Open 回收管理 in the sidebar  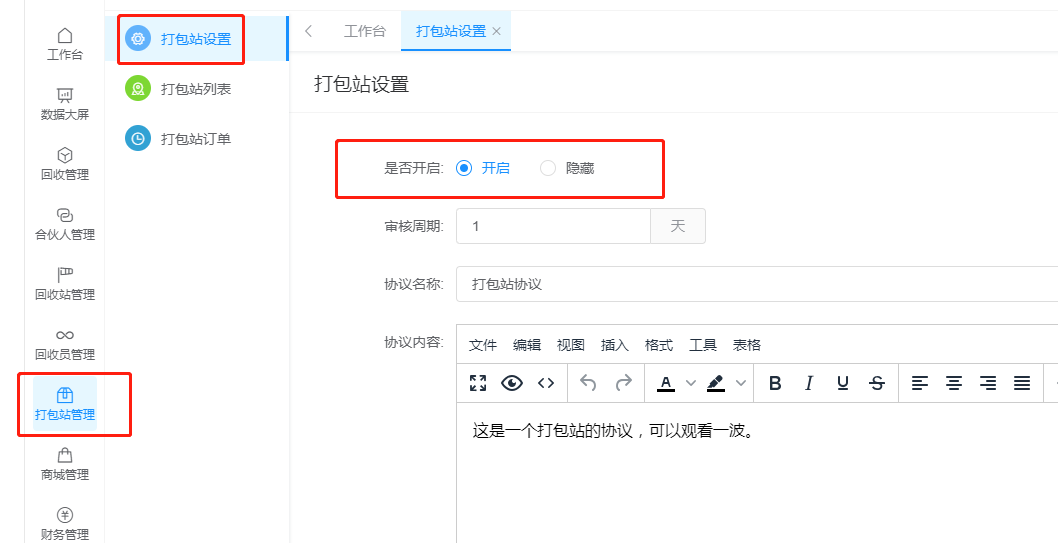65,165
